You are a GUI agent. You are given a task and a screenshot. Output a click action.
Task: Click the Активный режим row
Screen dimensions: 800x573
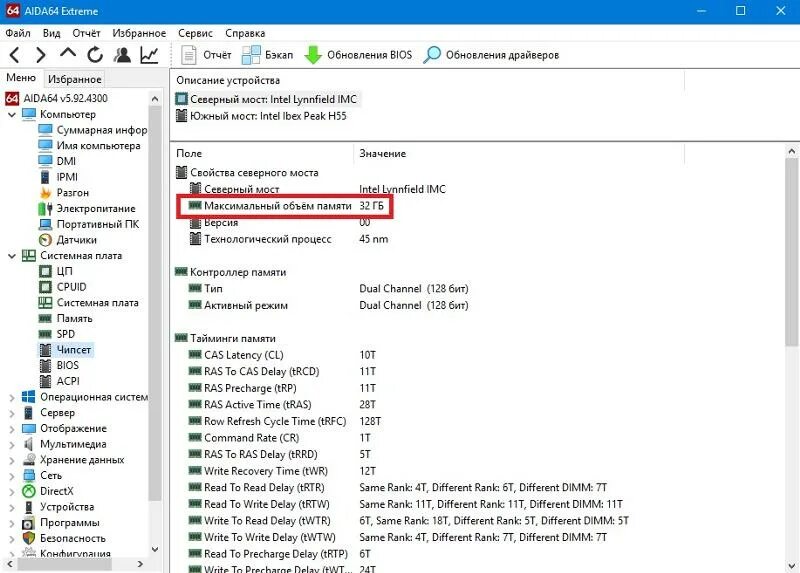pyautogui.click(x=328, y=305)
